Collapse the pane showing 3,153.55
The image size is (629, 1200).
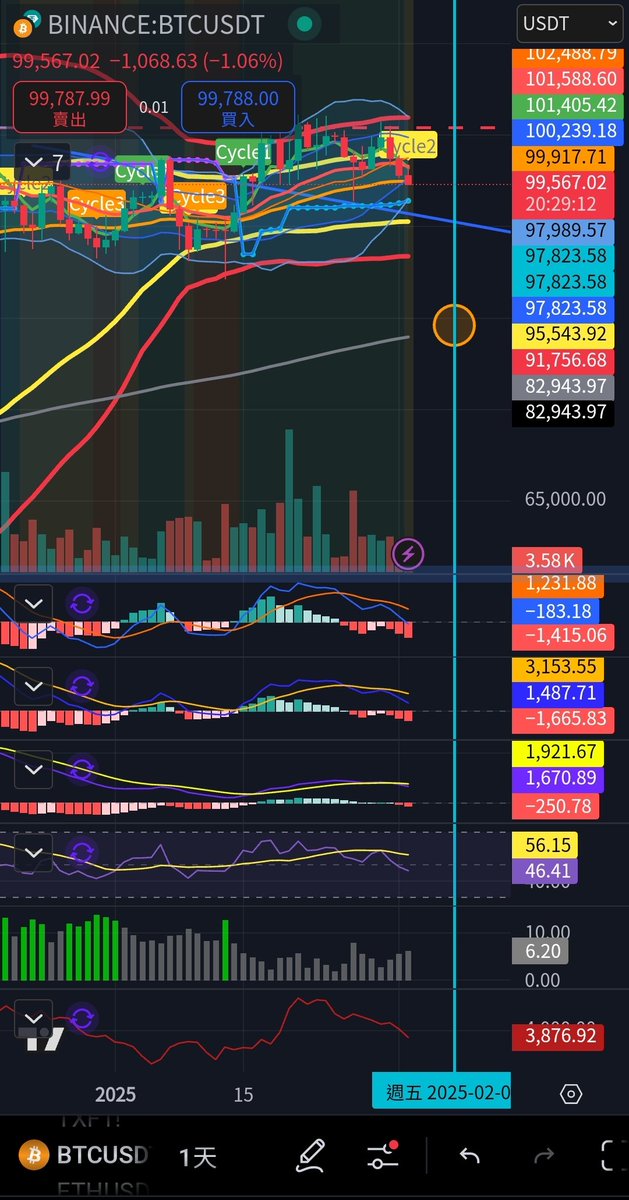(x=34, y=686)
